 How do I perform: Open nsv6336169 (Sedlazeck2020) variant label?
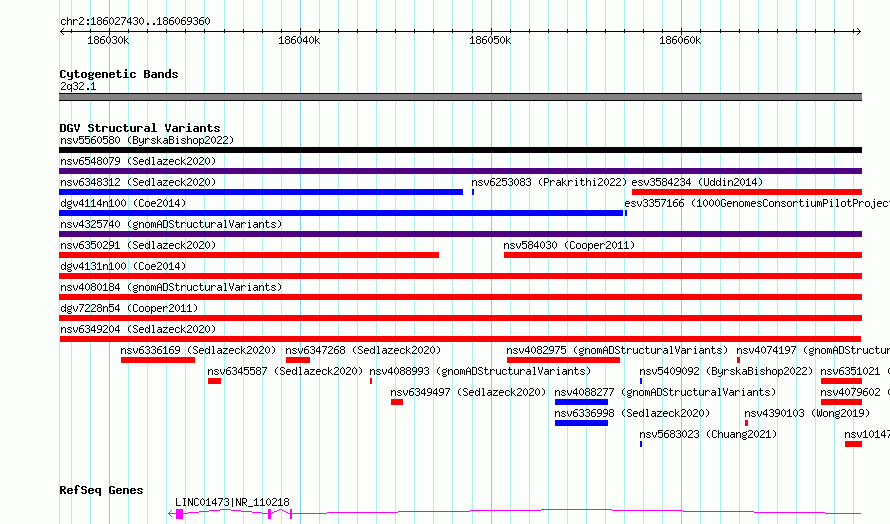tap(198, 350)
